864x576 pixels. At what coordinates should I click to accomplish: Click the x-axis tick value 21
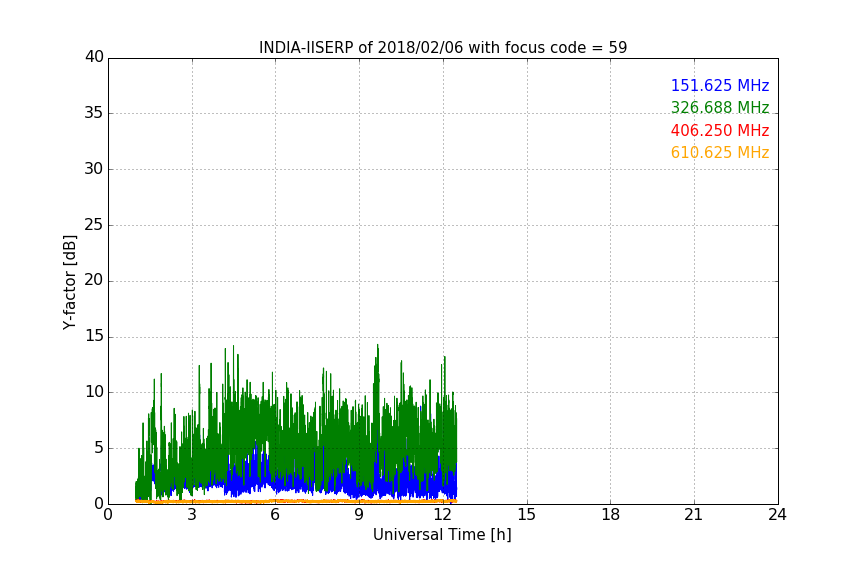(x=694, y=515)
